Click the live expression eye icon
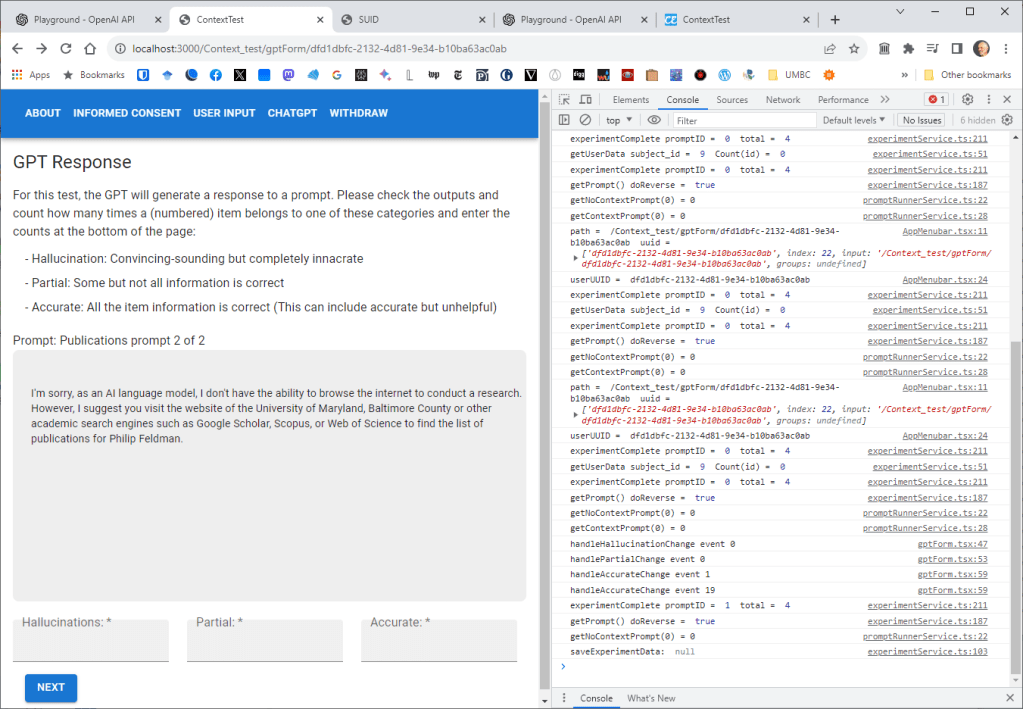Image resolution: width=1023 pixels, height=709 pixels. [655, 120]
